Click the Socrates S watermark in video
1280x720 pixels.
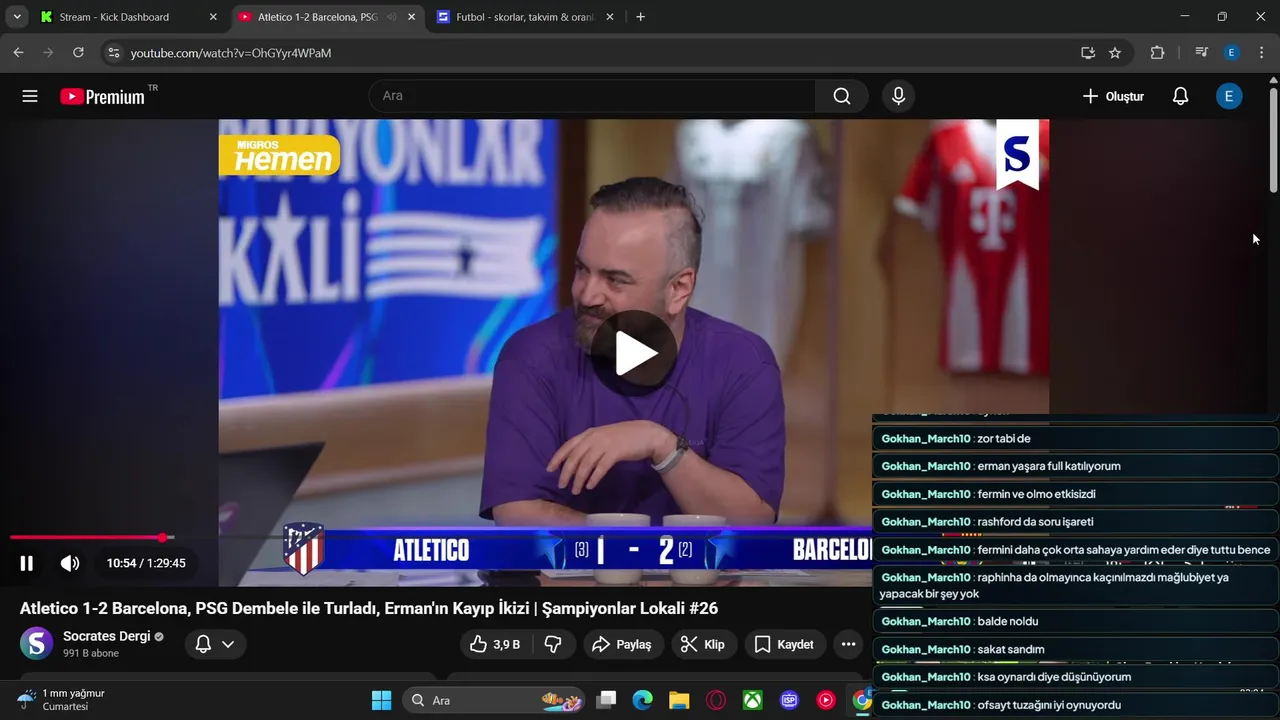(x=1017, y=154)
